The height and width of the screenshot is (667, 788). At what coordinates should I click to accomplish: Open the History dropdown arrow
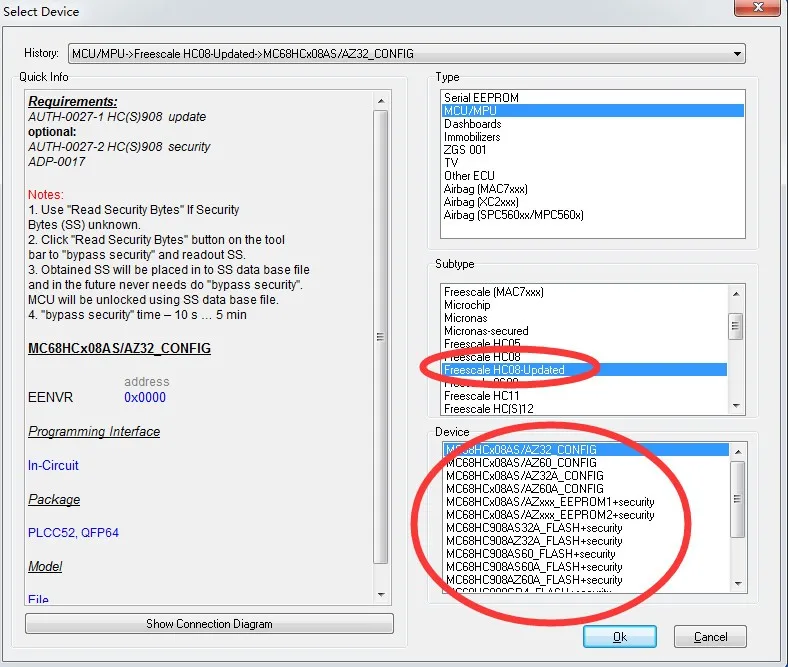(x=737, y=54)
